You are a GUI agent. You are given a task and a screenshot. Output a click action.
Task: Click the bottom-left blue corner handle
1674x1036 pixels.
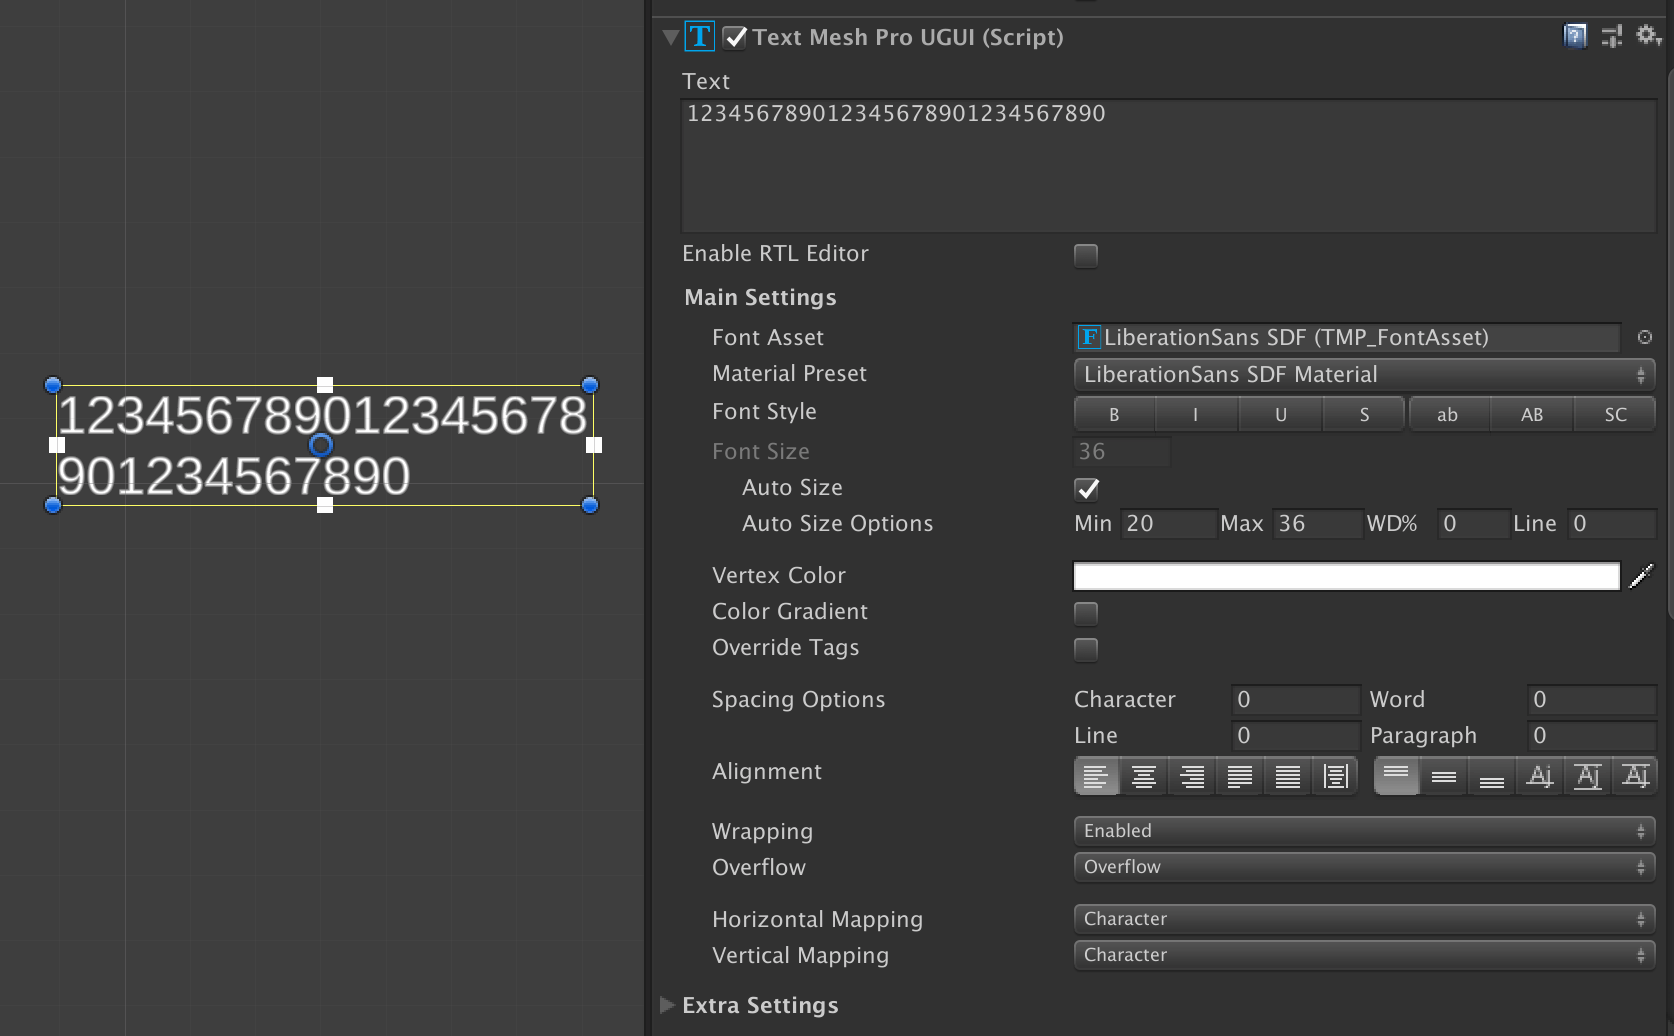pyautogui.click(x=54, y=505)
